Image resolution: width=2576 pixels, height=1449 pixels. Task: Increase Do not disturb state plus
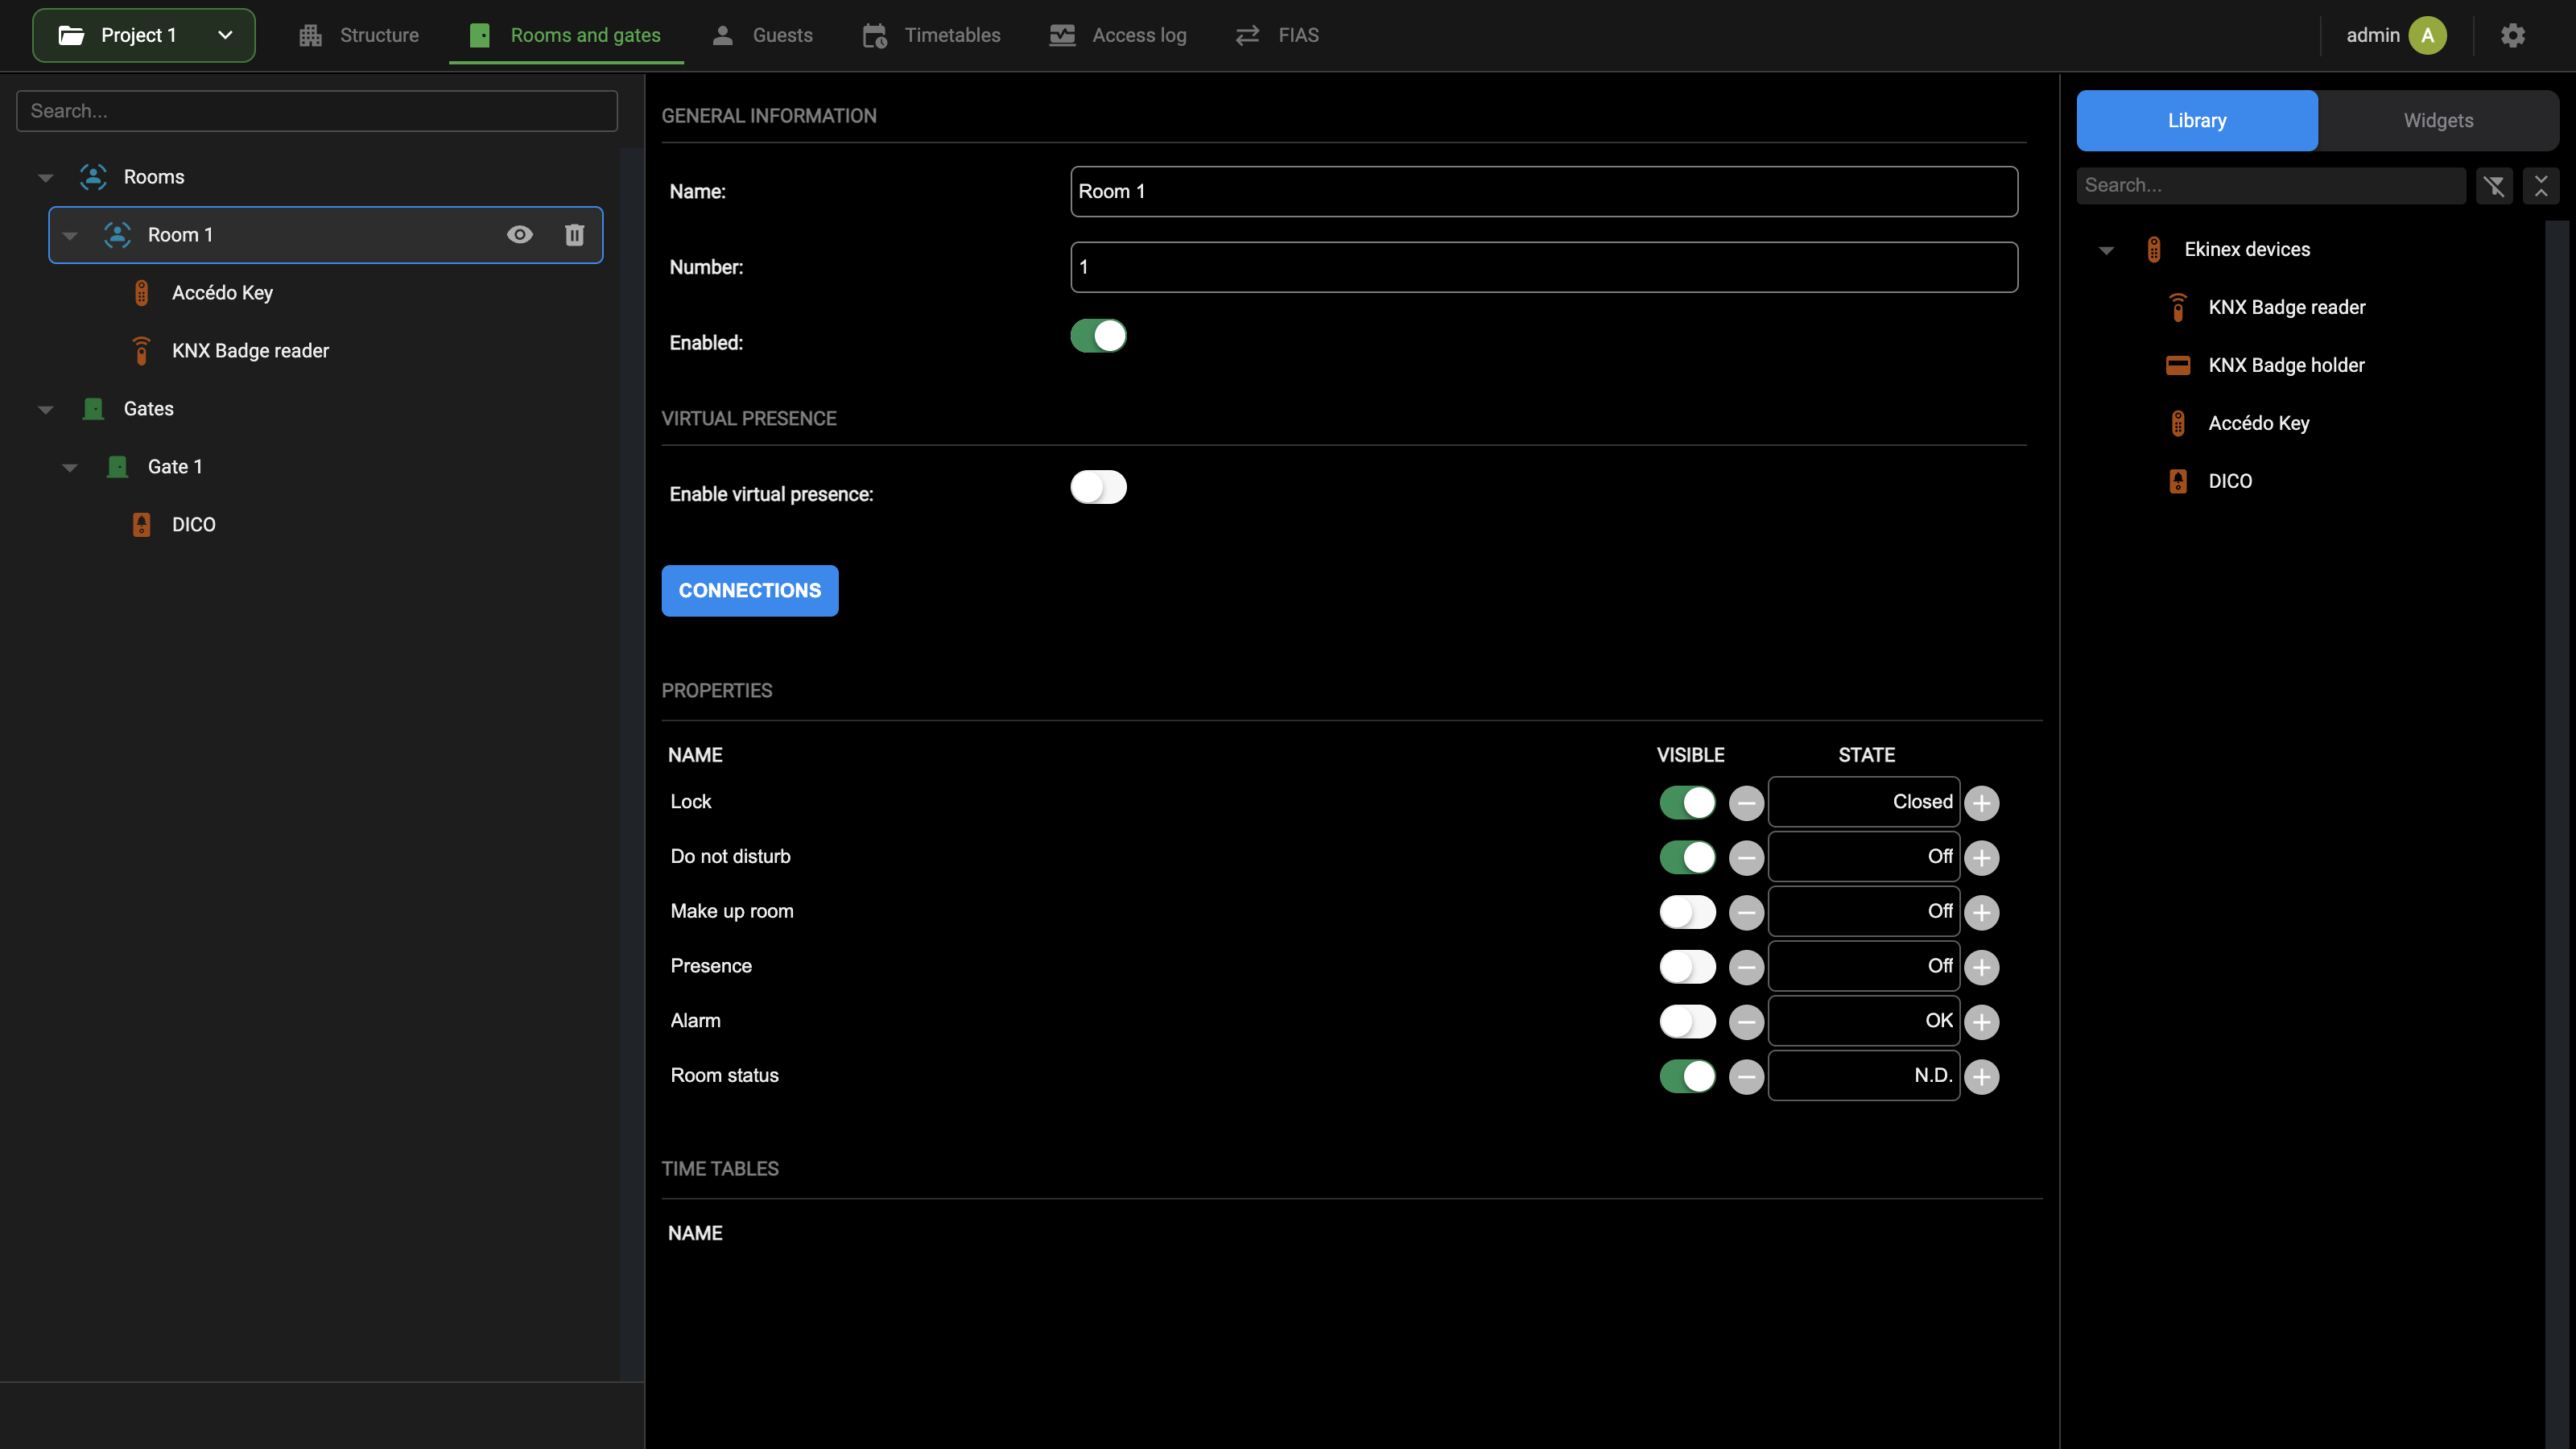(x=1981, y=857)
